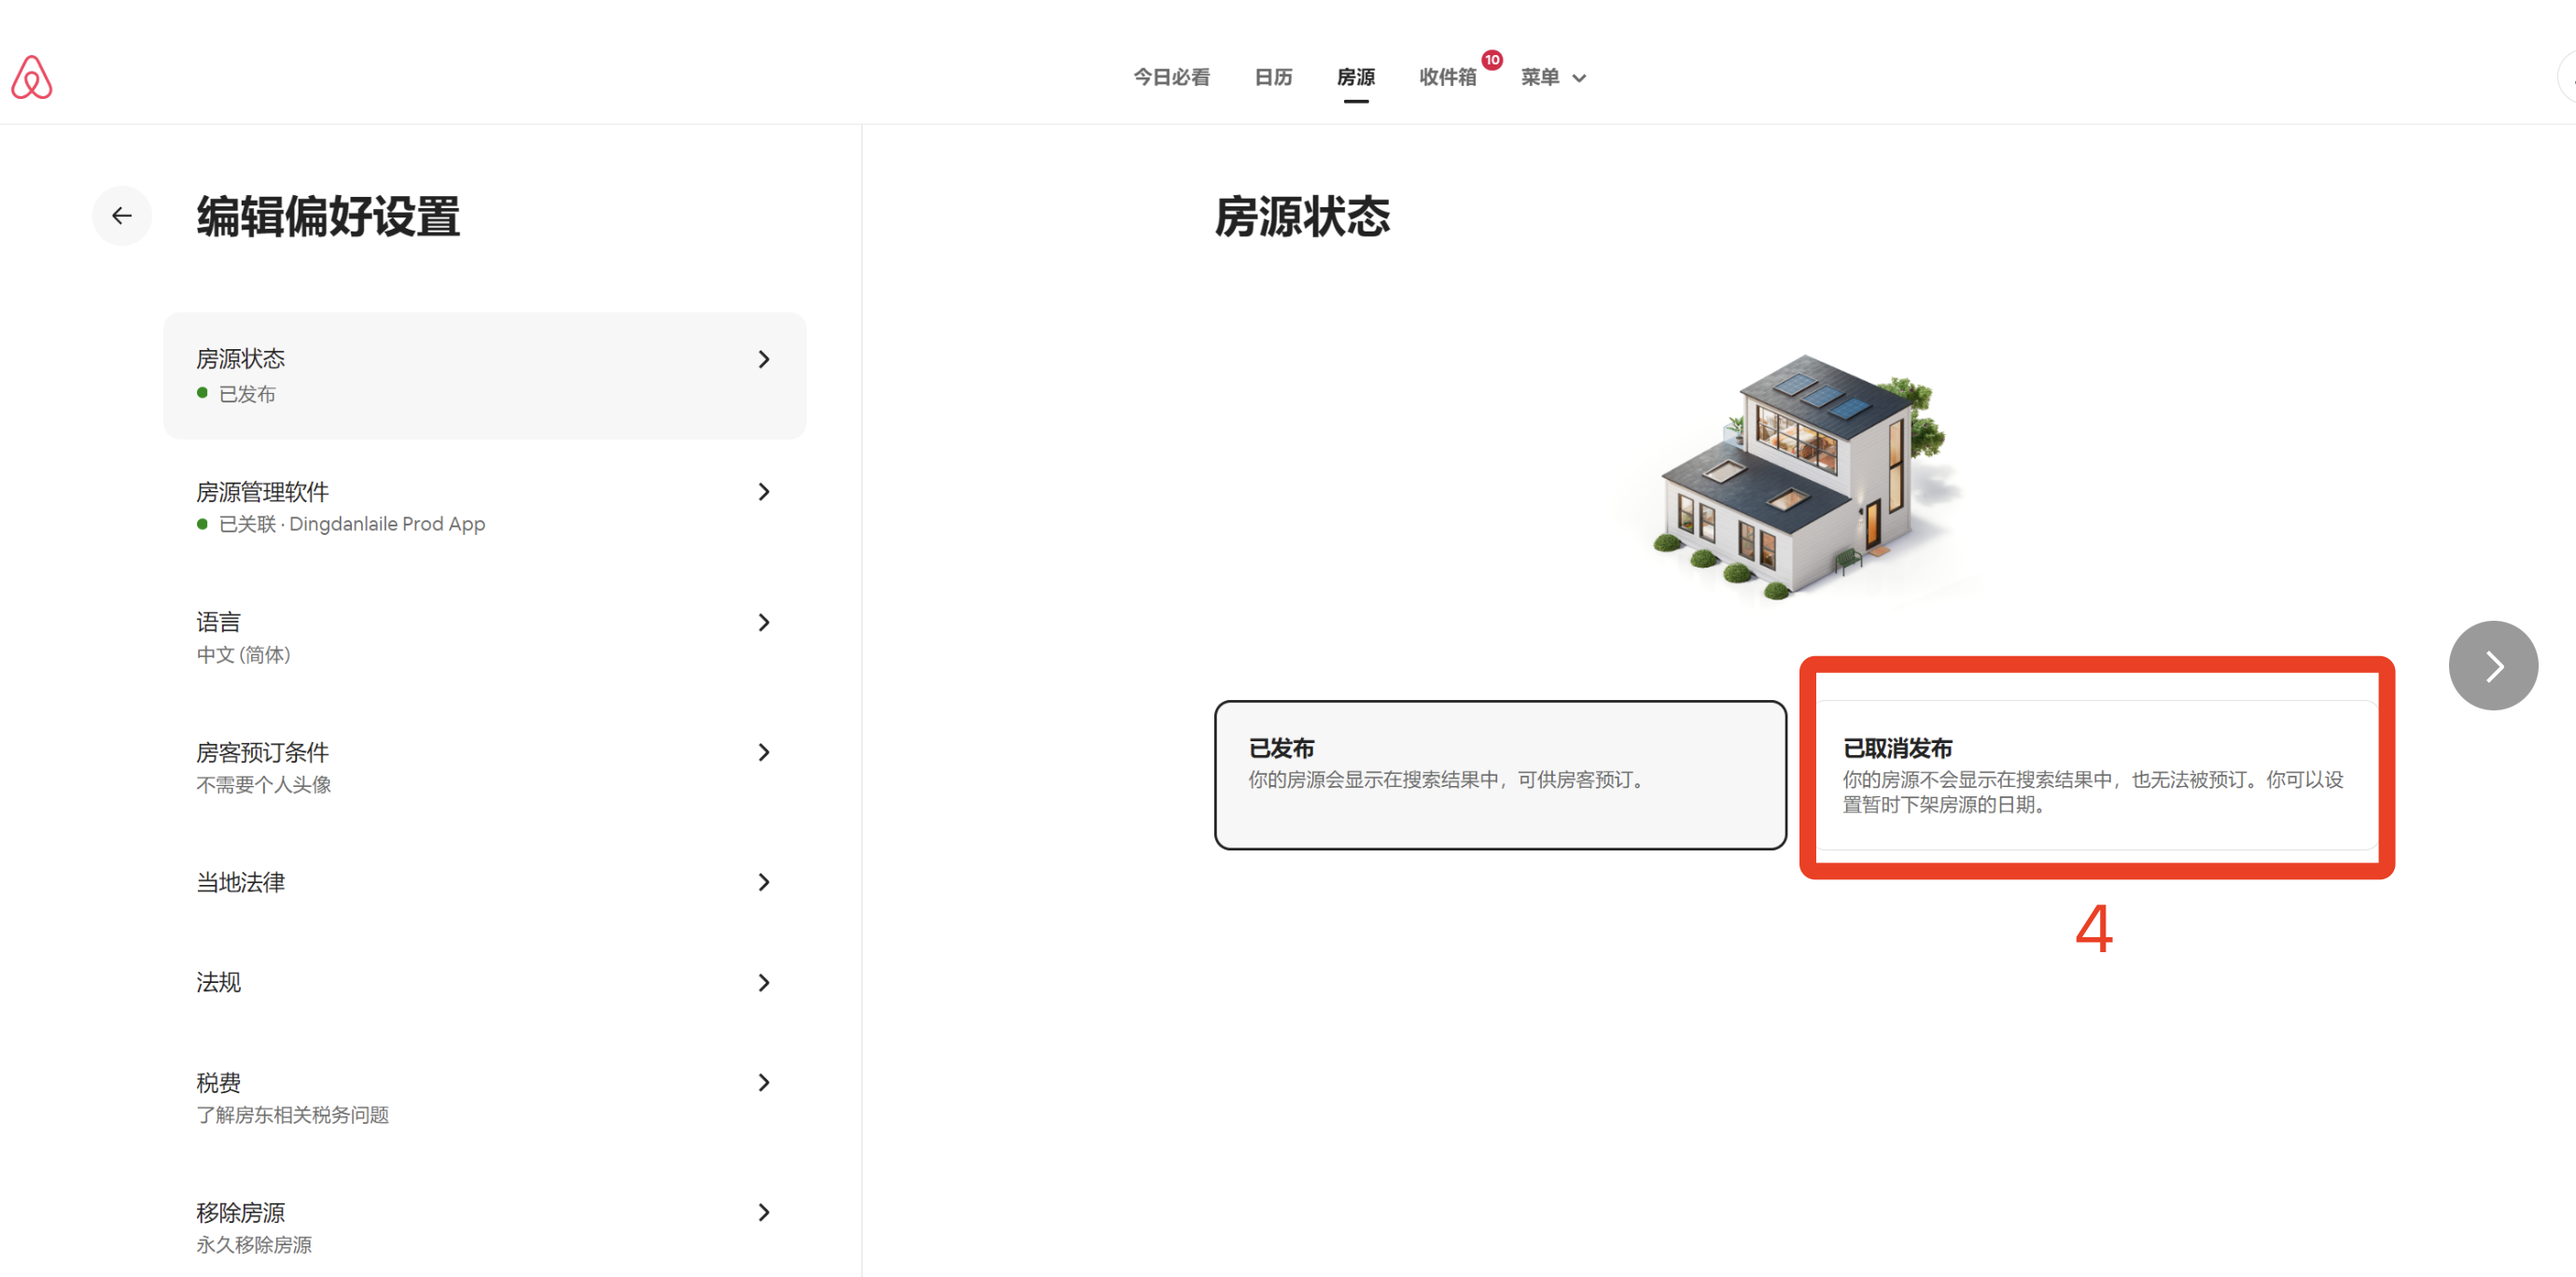Click the chevron on the 税费 row
This screenshot has height=1277, width=2576.
click(764, 1082)
